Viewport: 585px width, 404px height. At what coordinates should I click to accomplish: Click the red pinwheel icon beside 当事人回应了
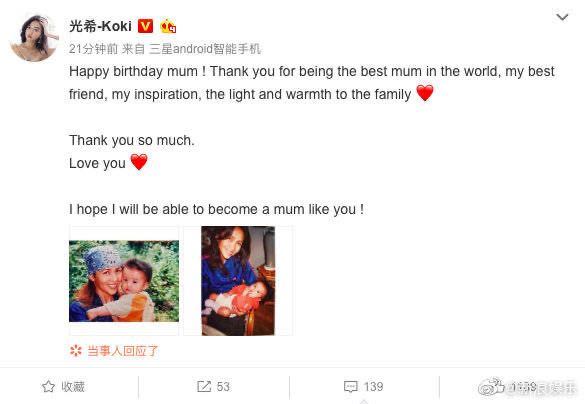point(76,351)
